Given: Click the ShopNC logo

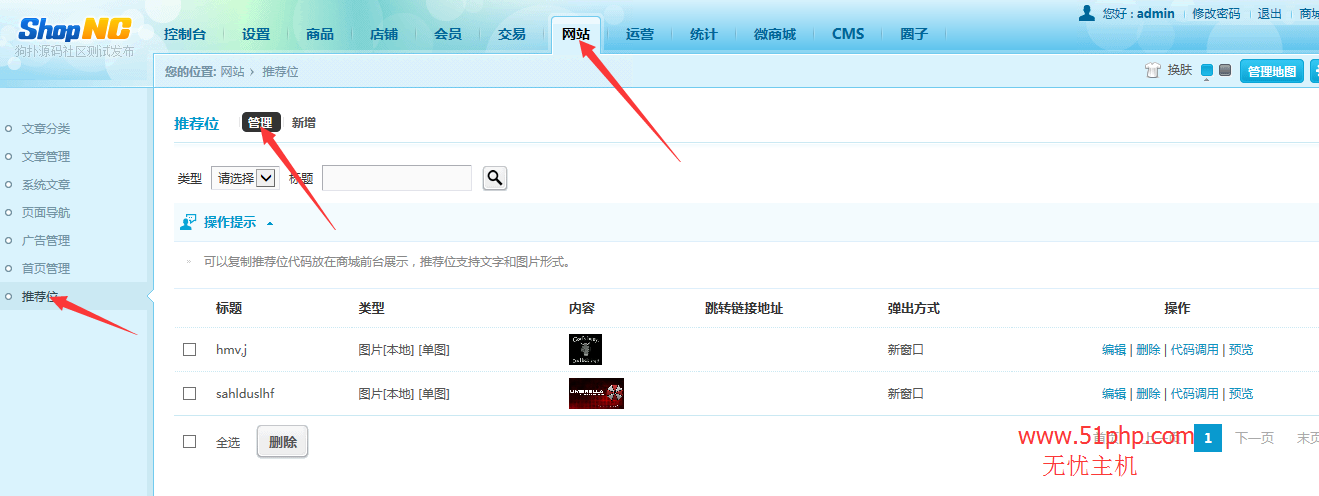Looking at the screenshot, I should pos(75,30).
